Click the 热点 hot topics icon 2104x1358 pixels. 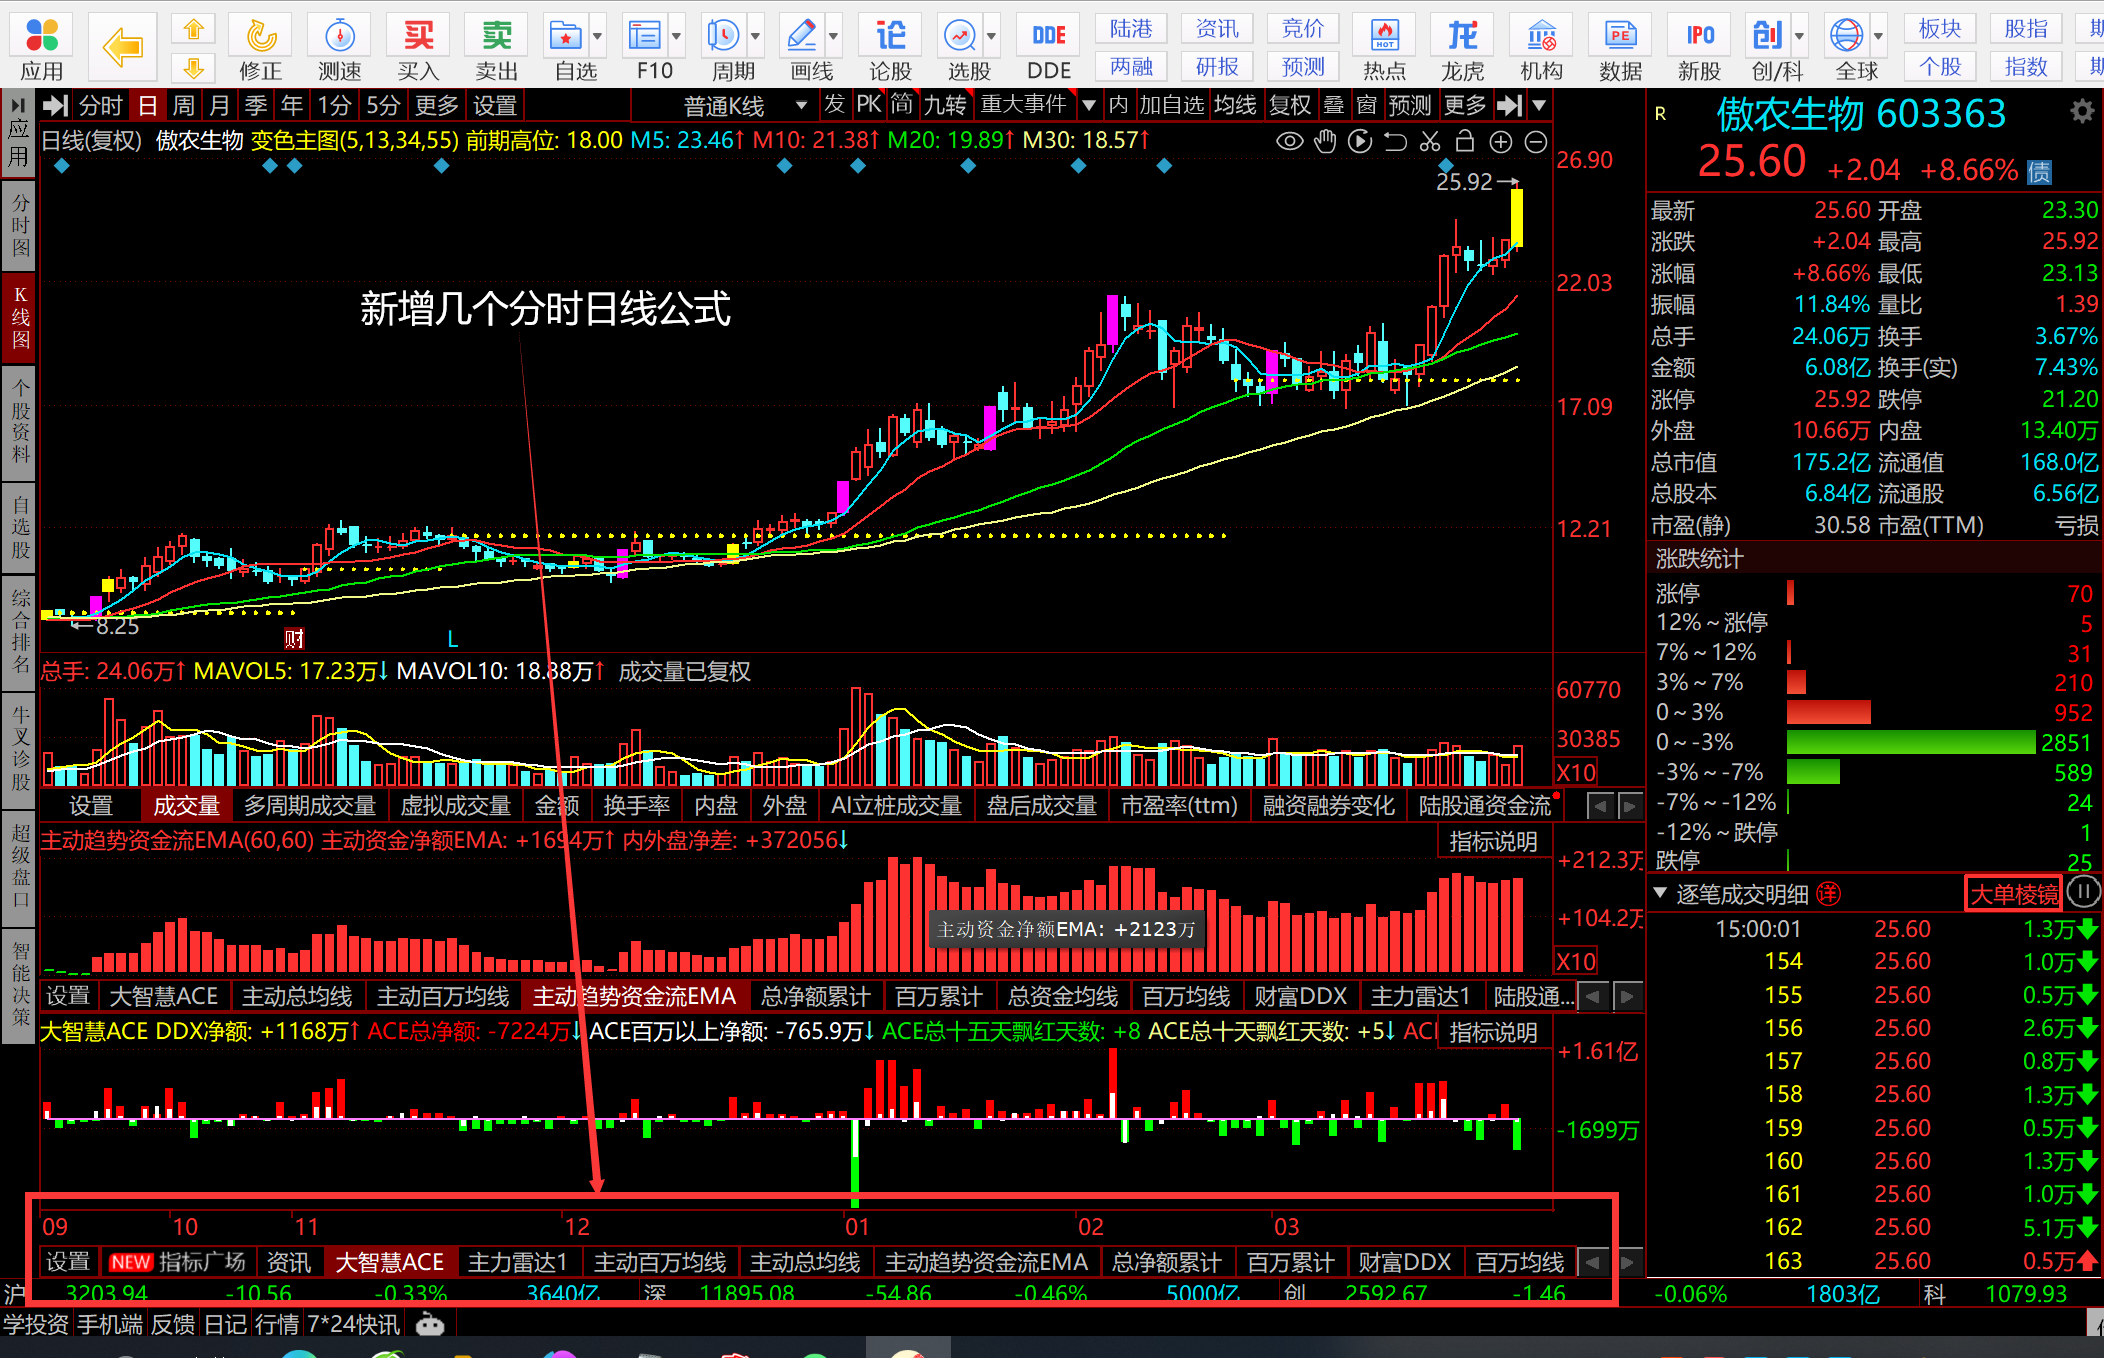pyautogui.click(x=1385, y=47)
